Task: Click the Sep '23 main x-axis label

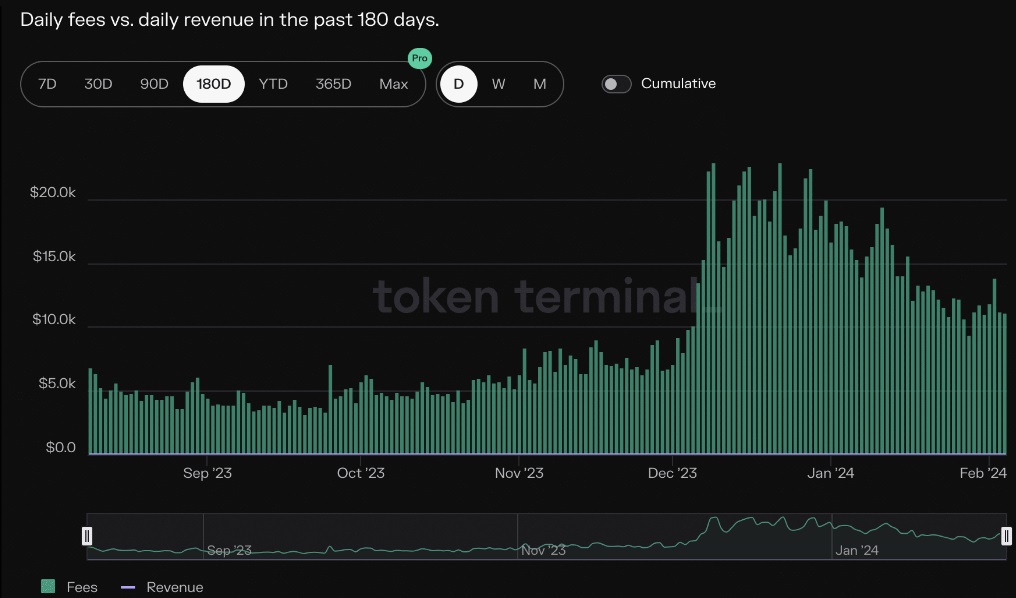Action: (207, 473)
